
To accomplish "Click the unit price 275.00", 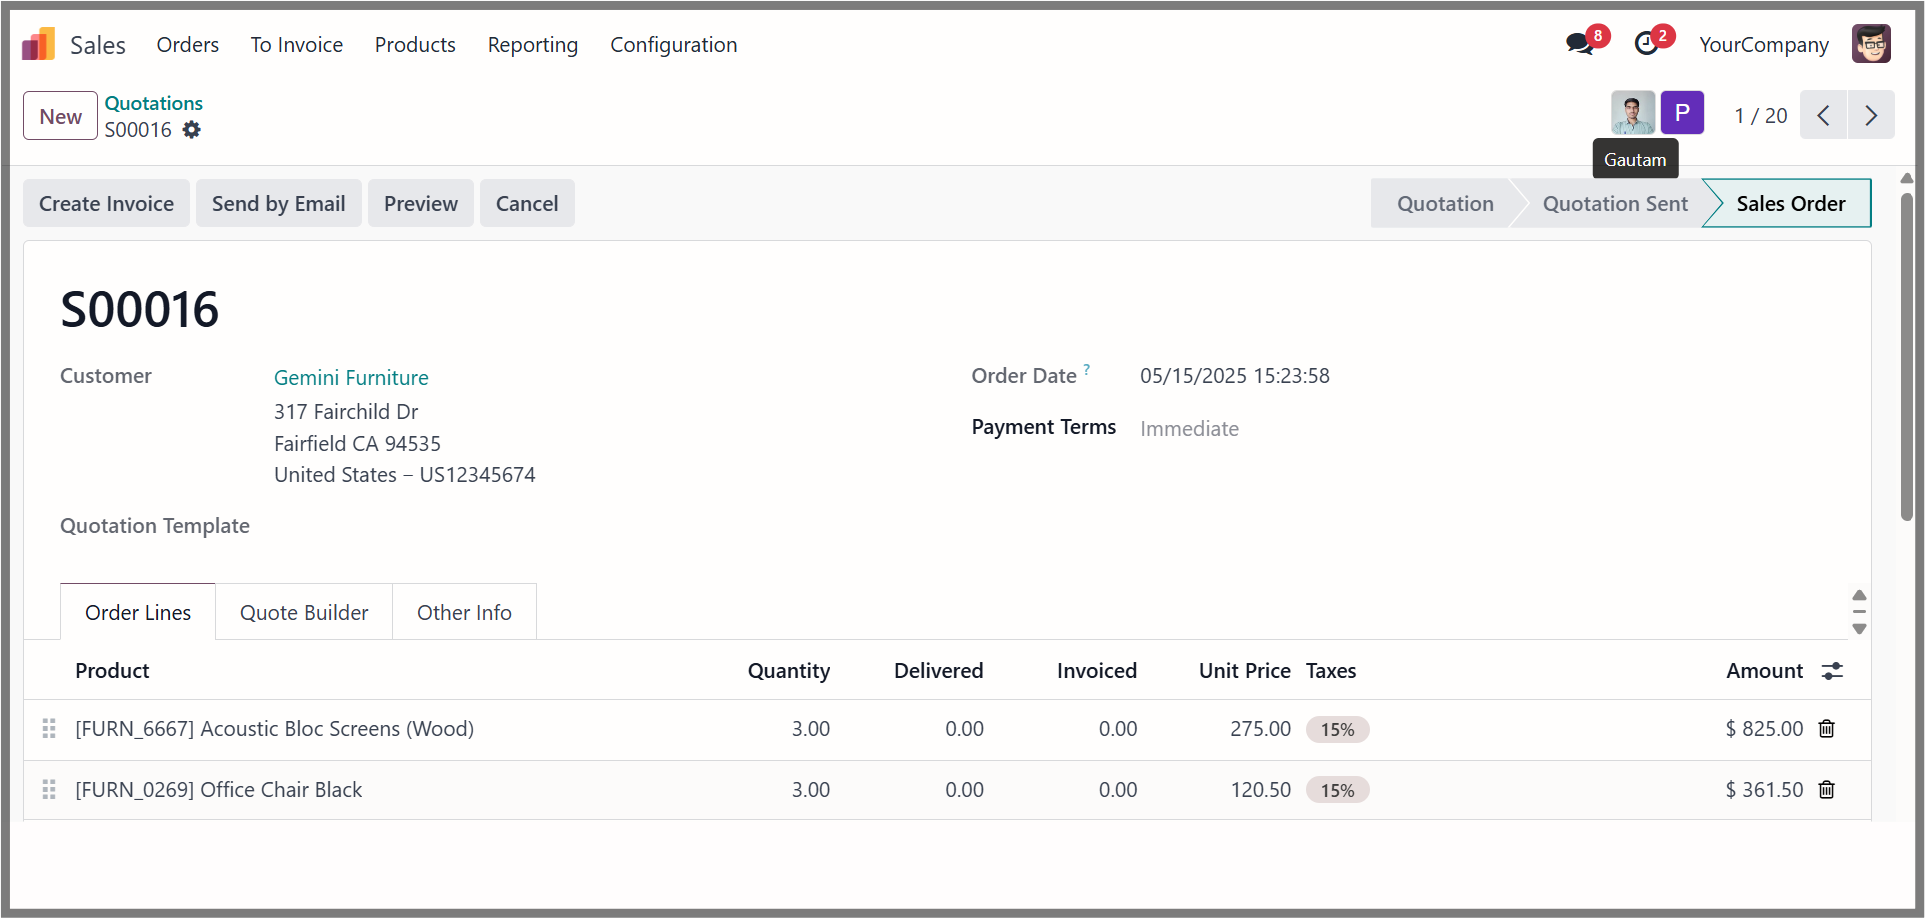I will 1260,729.
